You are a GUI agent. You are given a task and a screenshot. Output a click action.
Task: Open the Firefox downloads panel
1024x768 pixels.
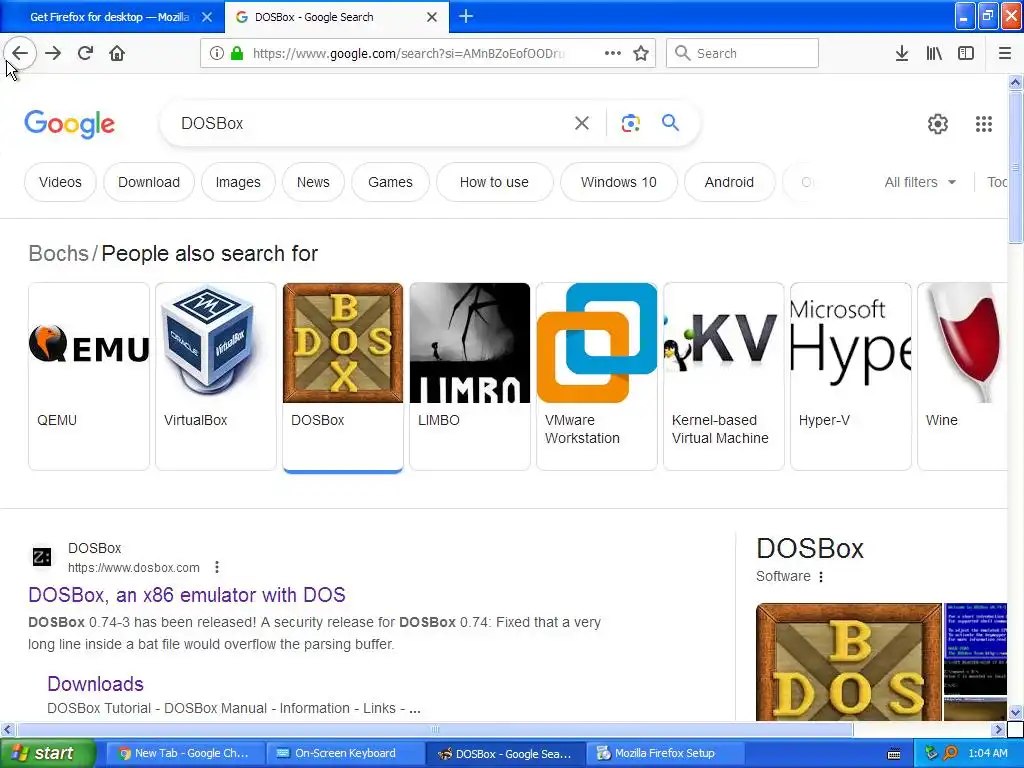click(902, 53)
